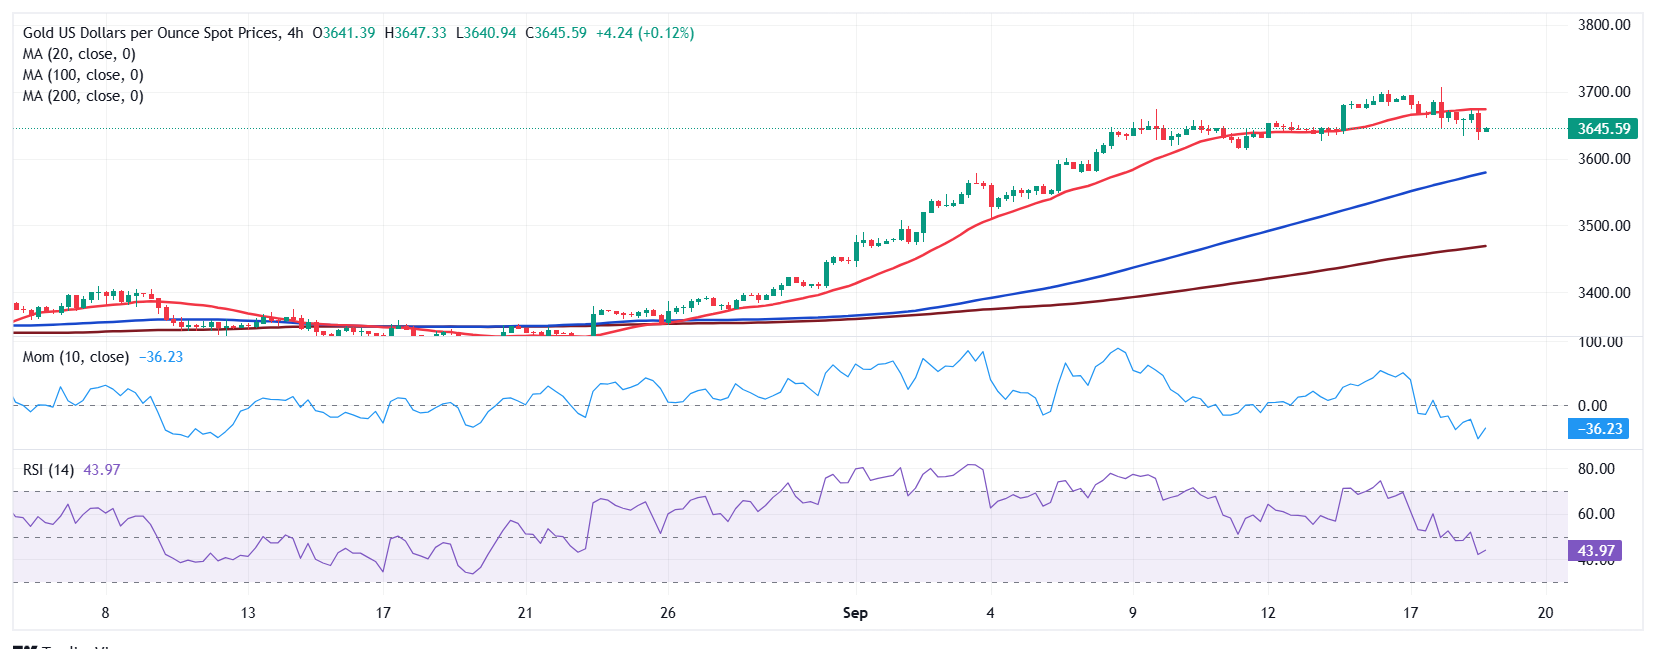Click the green 3645.59 current price tag
Viewport: 1656px width, 649px height.
coord(1603,129)
